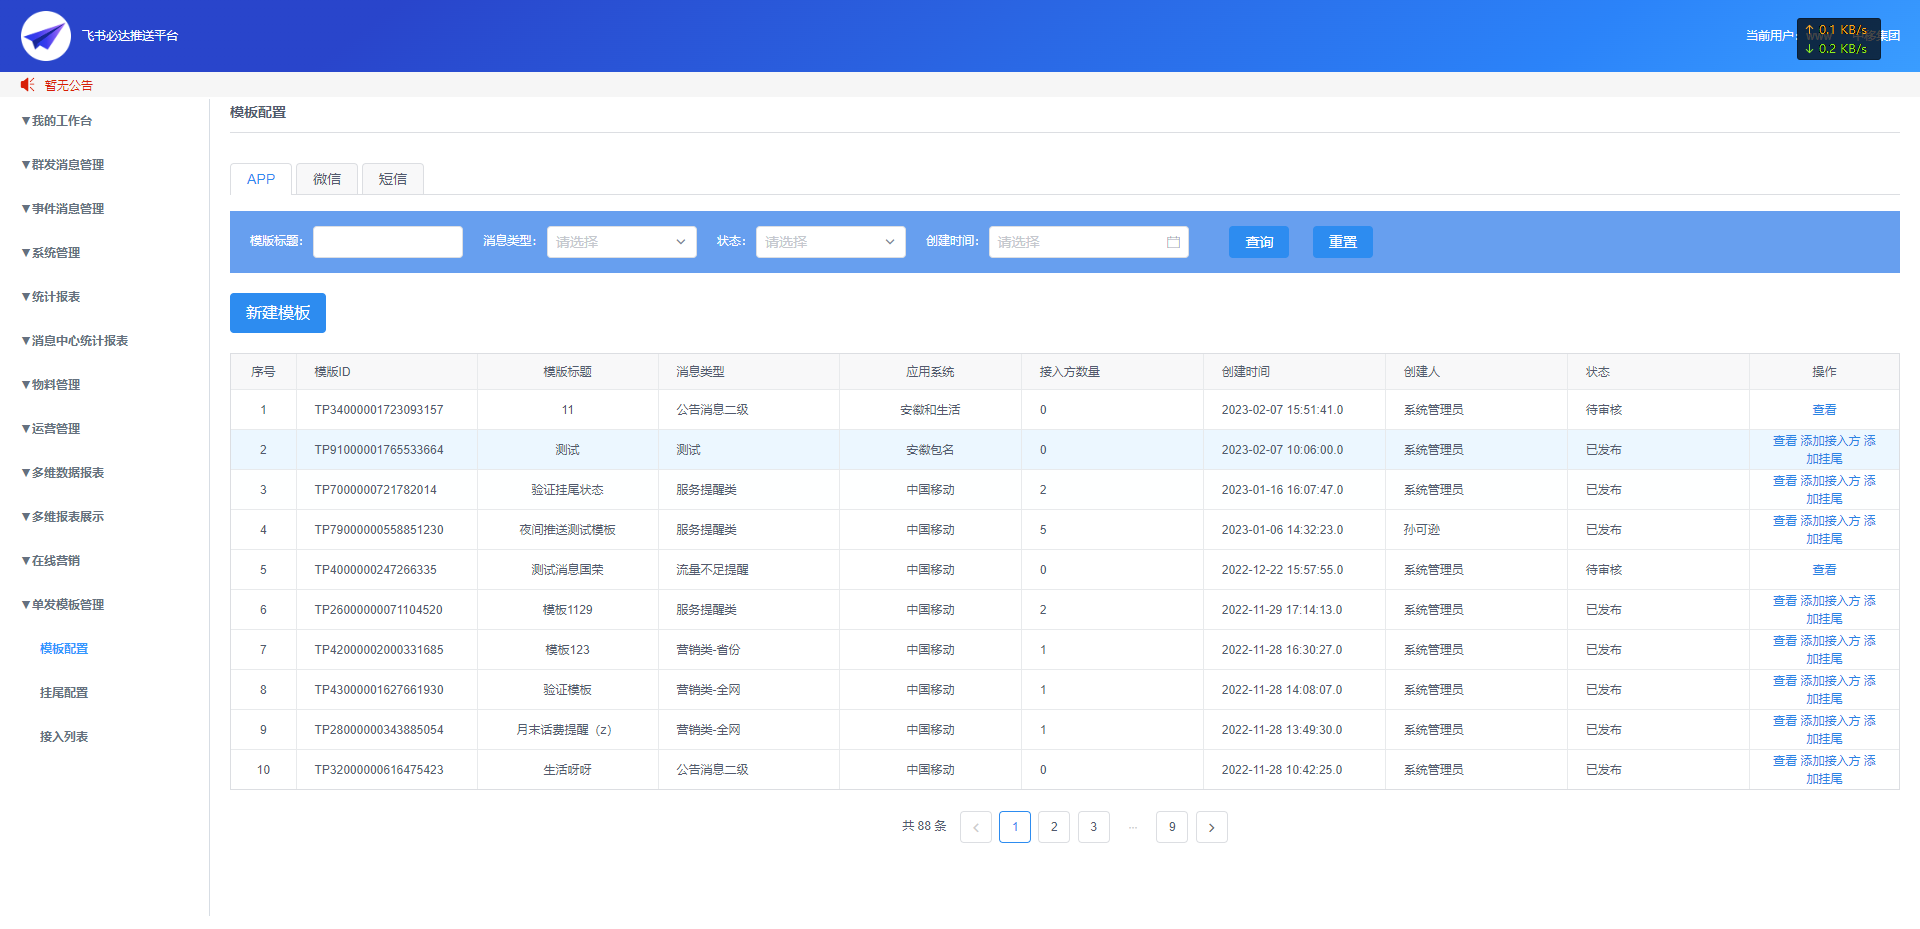Screen dimensions: 1920x929
Task: Open 挂尾配置 submenu item
Action: pos(64,693)
